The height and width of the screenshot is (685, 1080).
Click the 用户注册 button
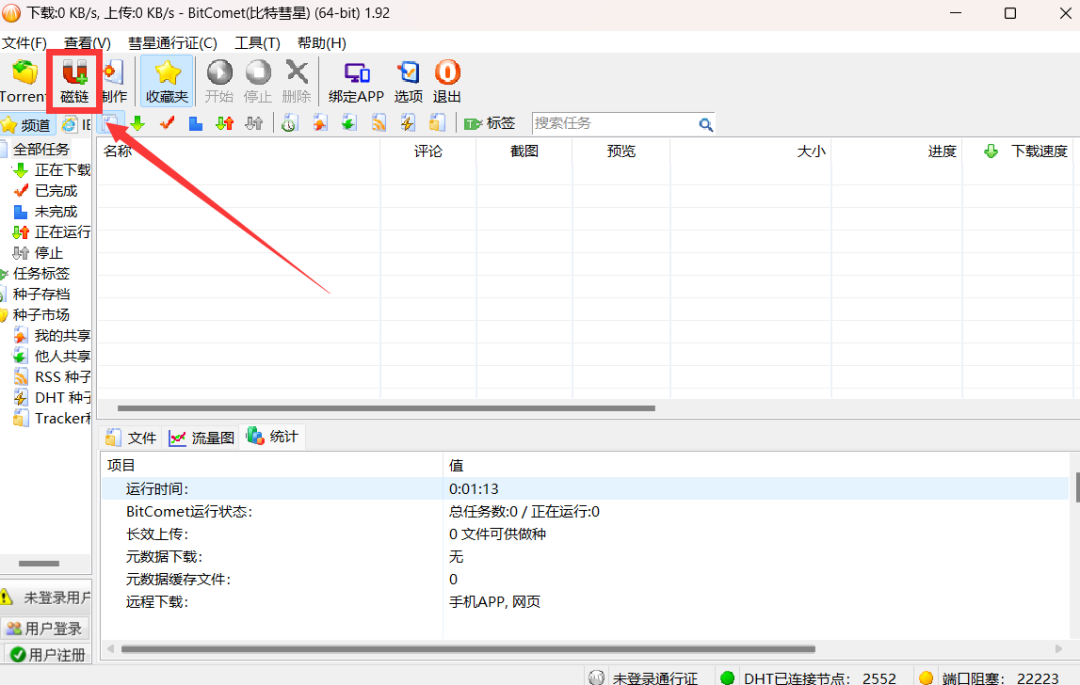click(x=47, y=654)
